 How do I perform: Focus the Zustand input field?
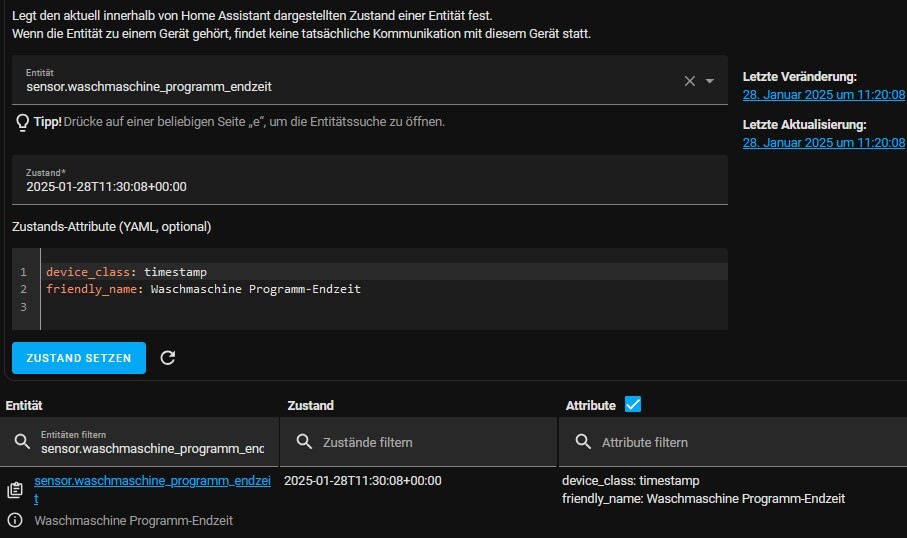[370, 180]
